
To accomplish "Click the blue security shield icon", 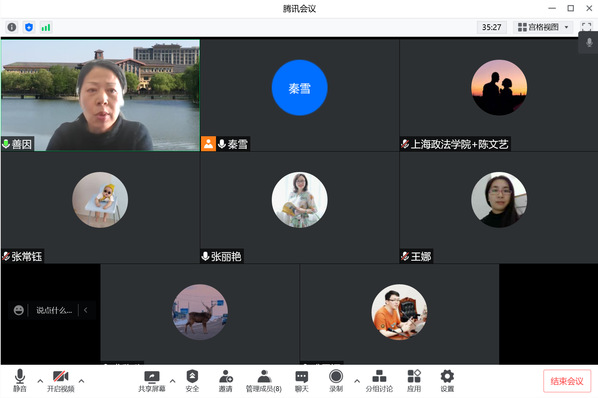I will [x=29, y=27].
